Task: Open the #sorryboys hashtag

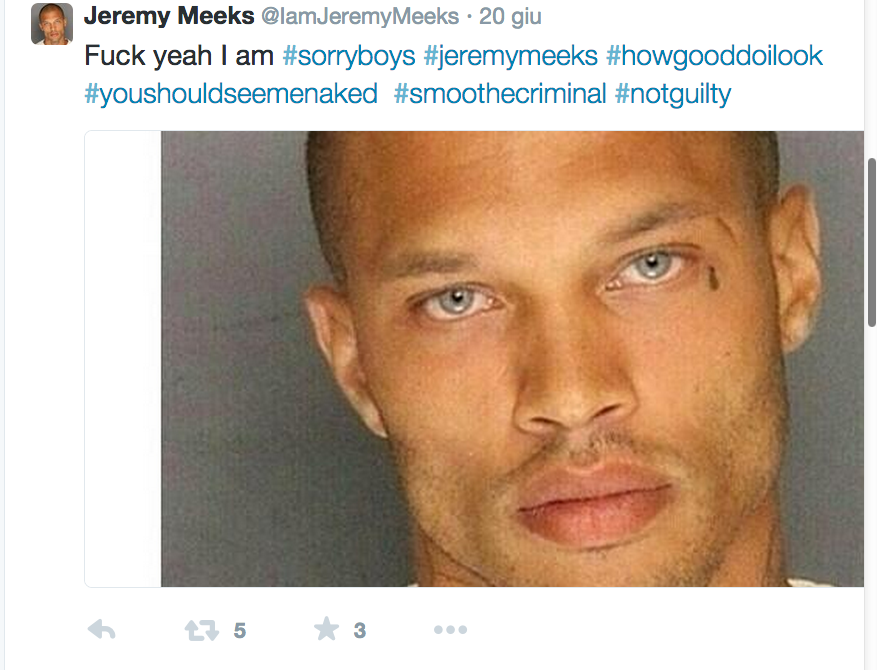Action: click(x=349, y=55)
